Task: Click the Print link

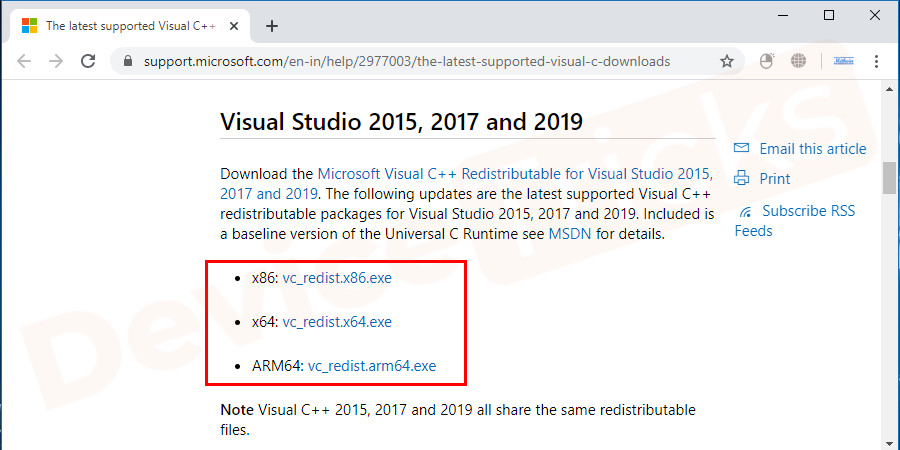Action: 775,179
